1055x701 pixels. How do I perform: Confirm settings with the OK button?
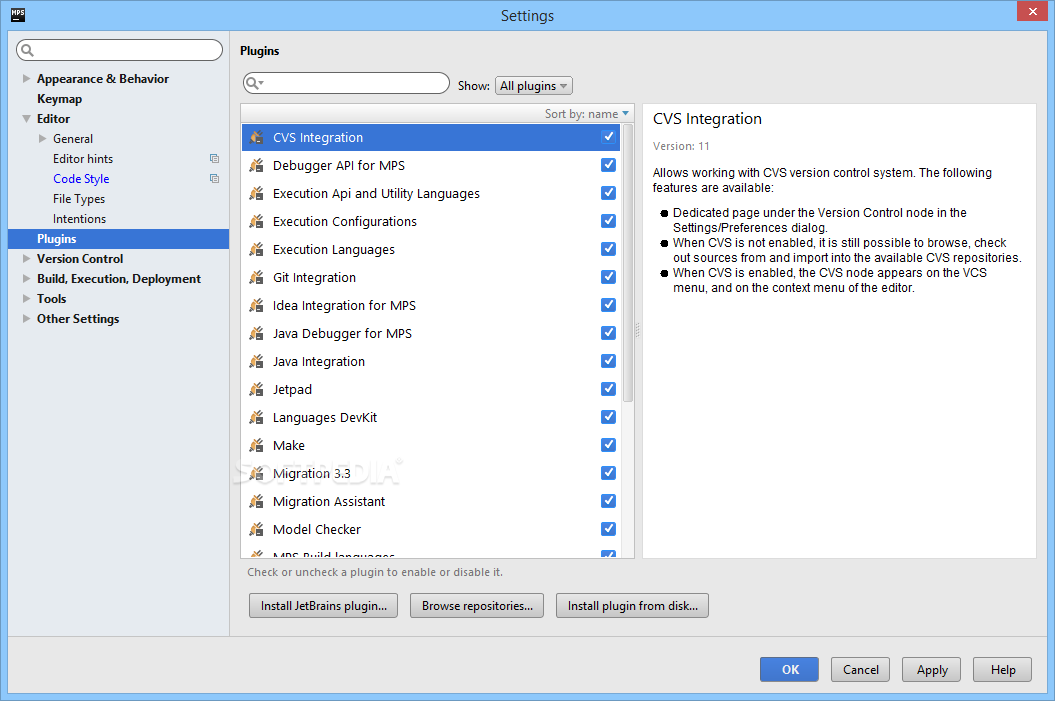[x=789, y=669]
